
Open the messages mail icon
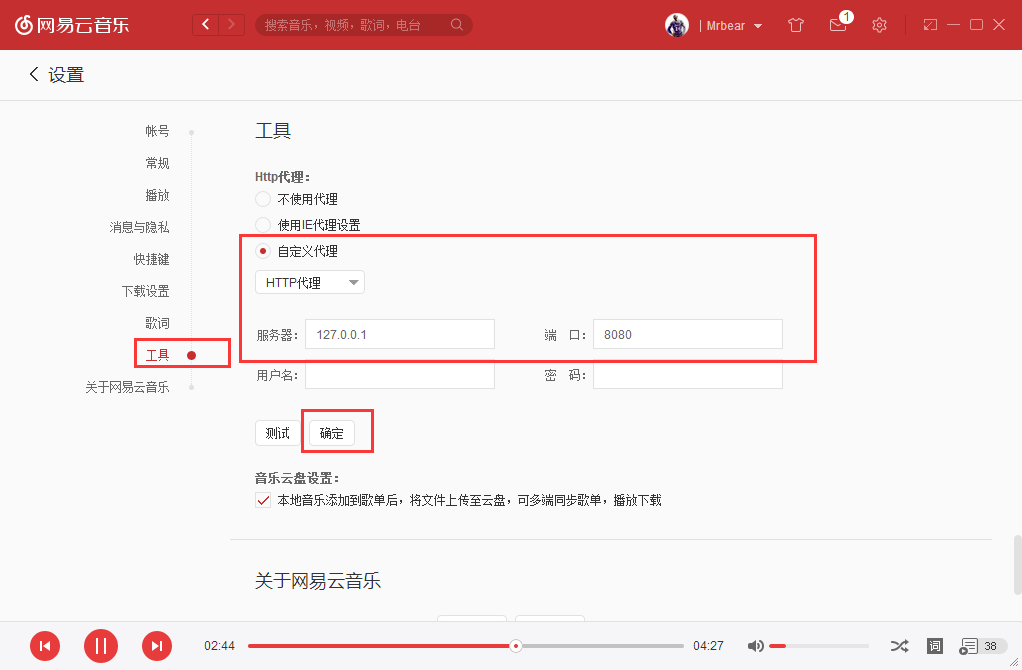click(838, 25)
